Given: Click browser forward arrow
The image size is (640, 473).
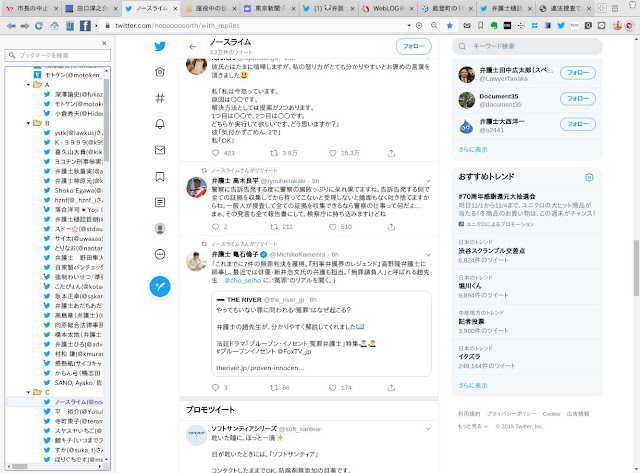Looking at the screenshot, I should point(25,26).
